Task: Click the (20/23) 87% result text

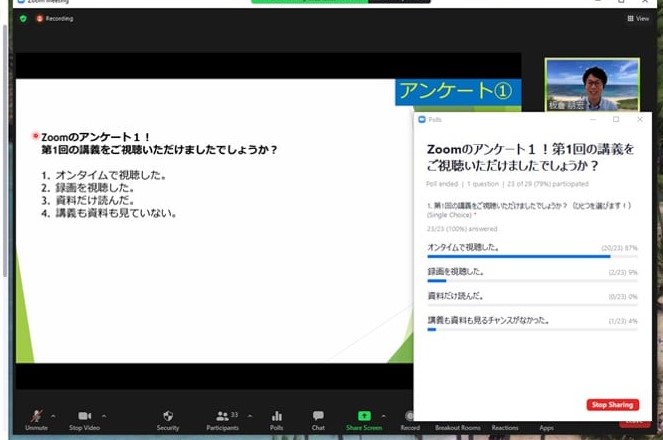Action: click(x=619, y=248)
